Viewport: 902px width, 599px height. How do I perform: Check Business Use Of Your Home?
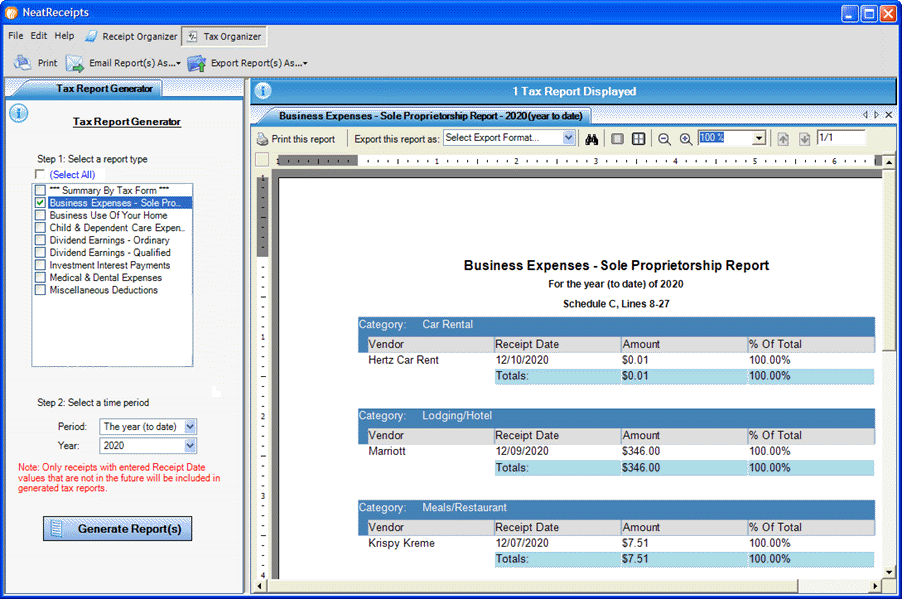pos(40,215)
